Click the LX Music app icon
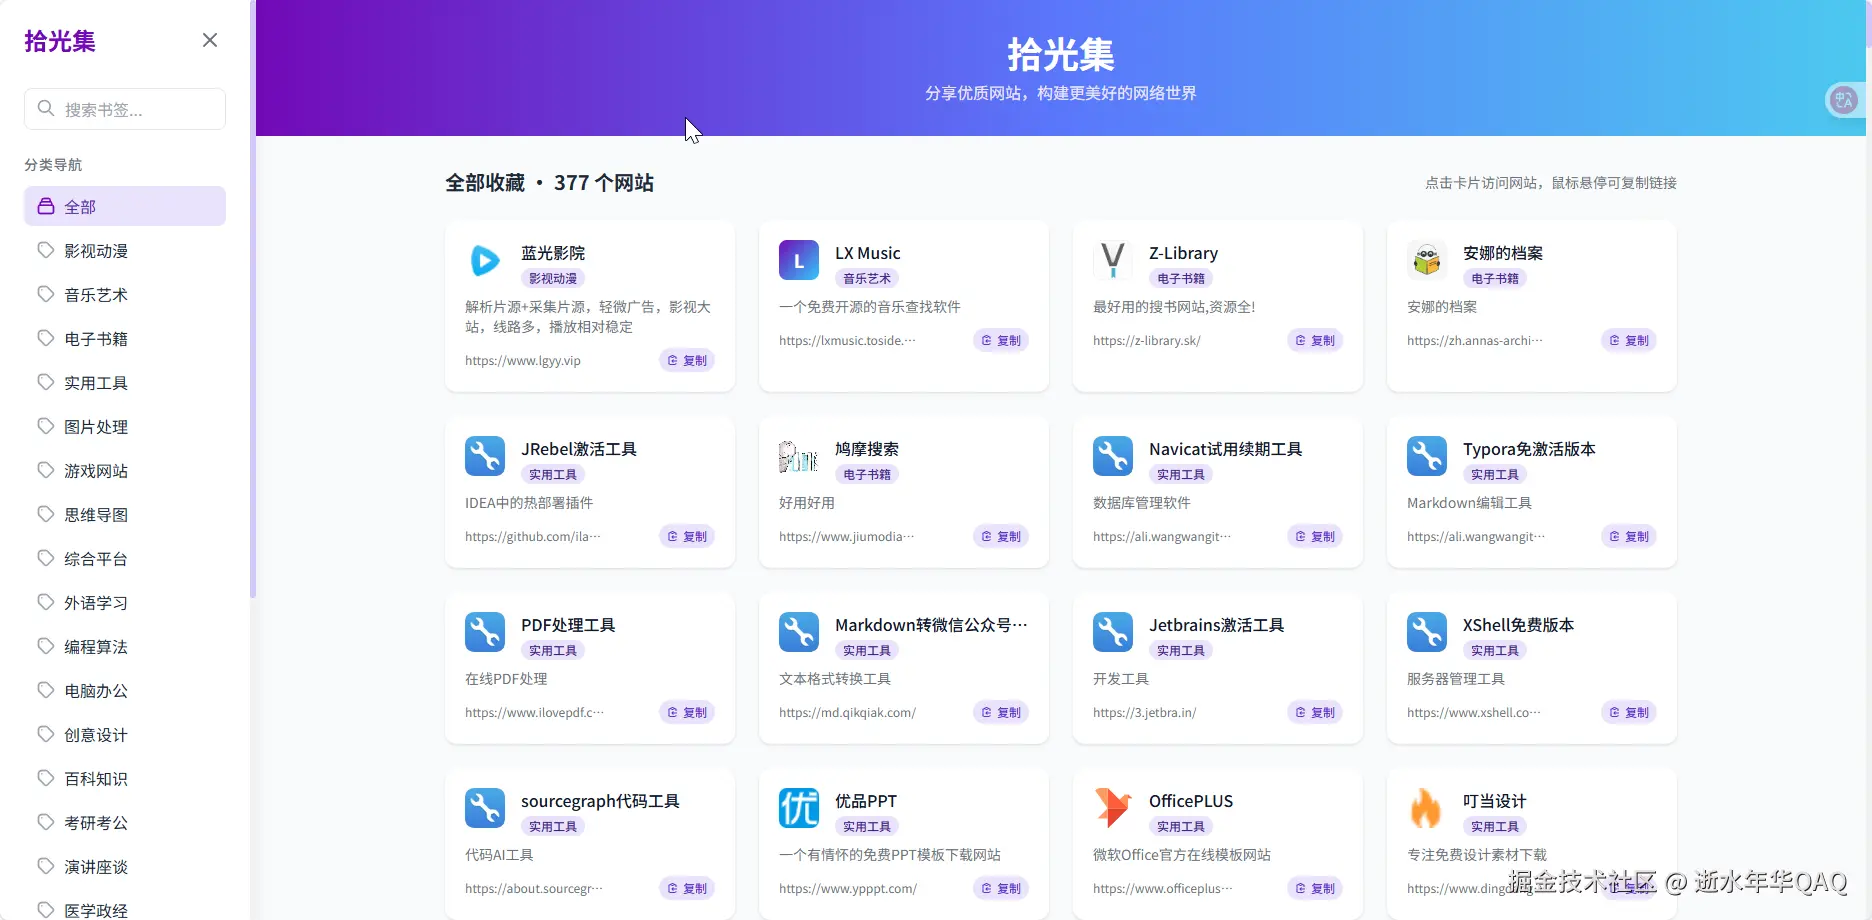1872x920 pixels. pos(798,260)
